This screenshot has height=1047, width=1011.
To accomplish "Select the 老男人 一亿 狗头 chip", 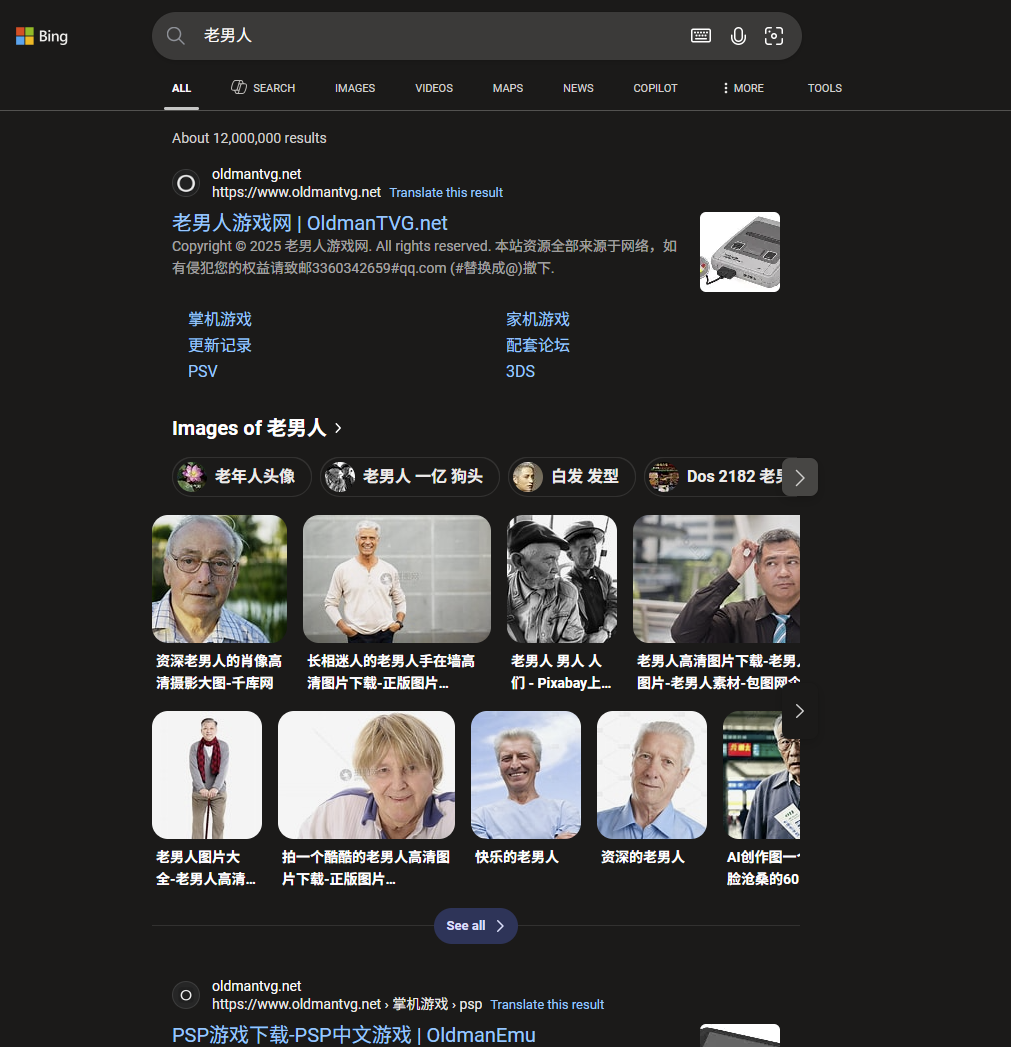I will point(409,477).
